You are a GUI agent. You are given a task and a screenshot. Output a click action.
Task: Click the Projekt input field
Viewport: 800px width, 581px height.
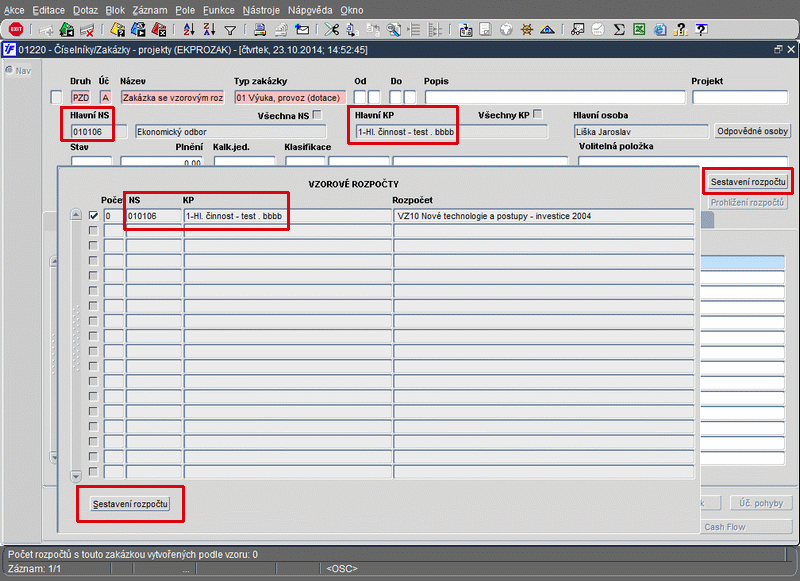(740, 97)
